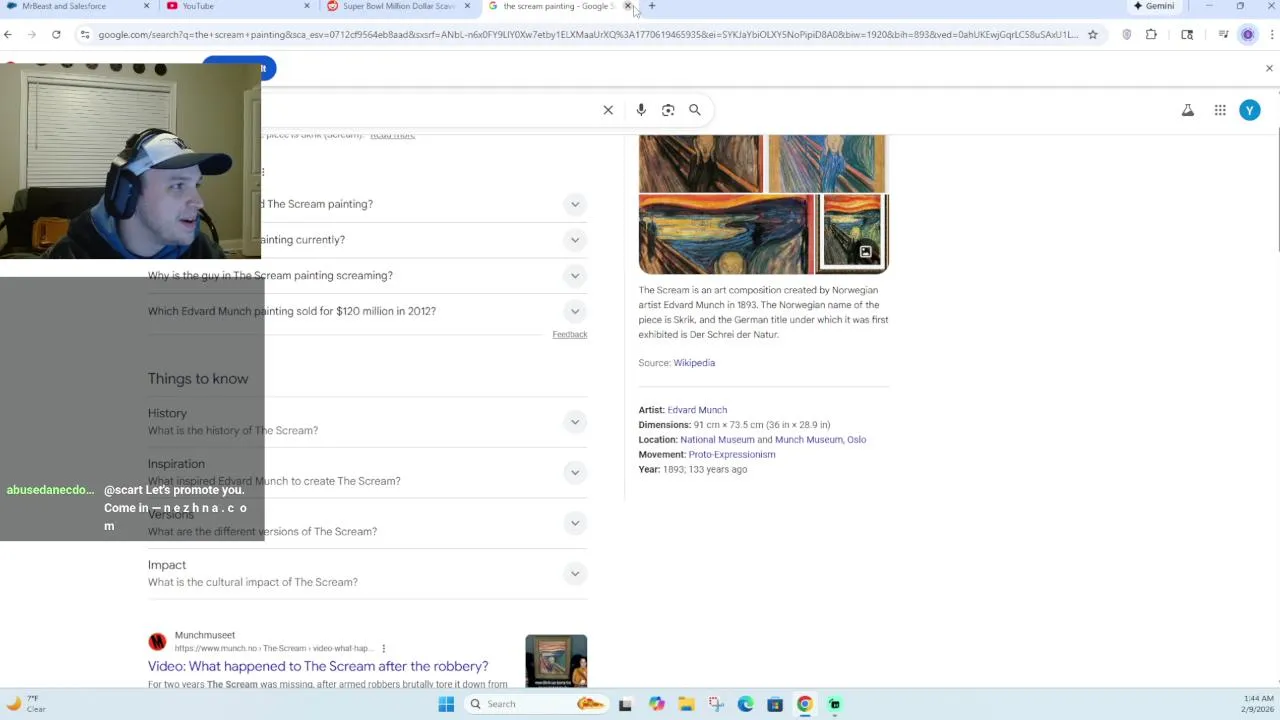Open Munchmuseet site name
The height and width of the screenshot is (720, 1280).
[205, 635]
